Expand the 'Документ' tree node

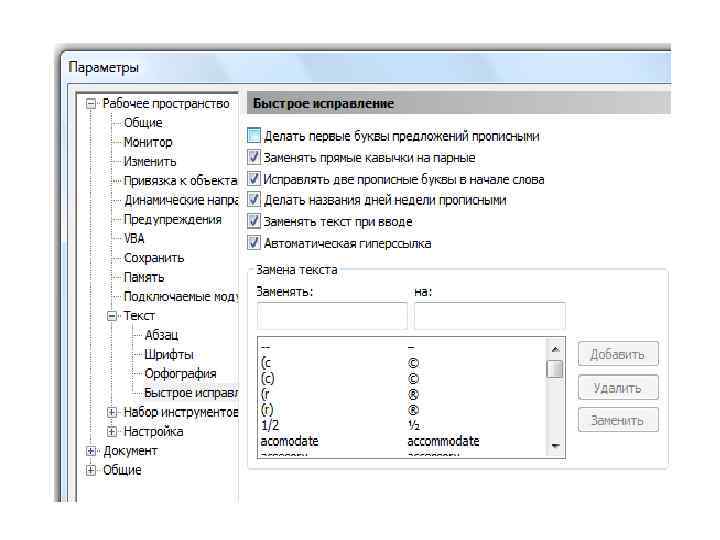(91, 451)
